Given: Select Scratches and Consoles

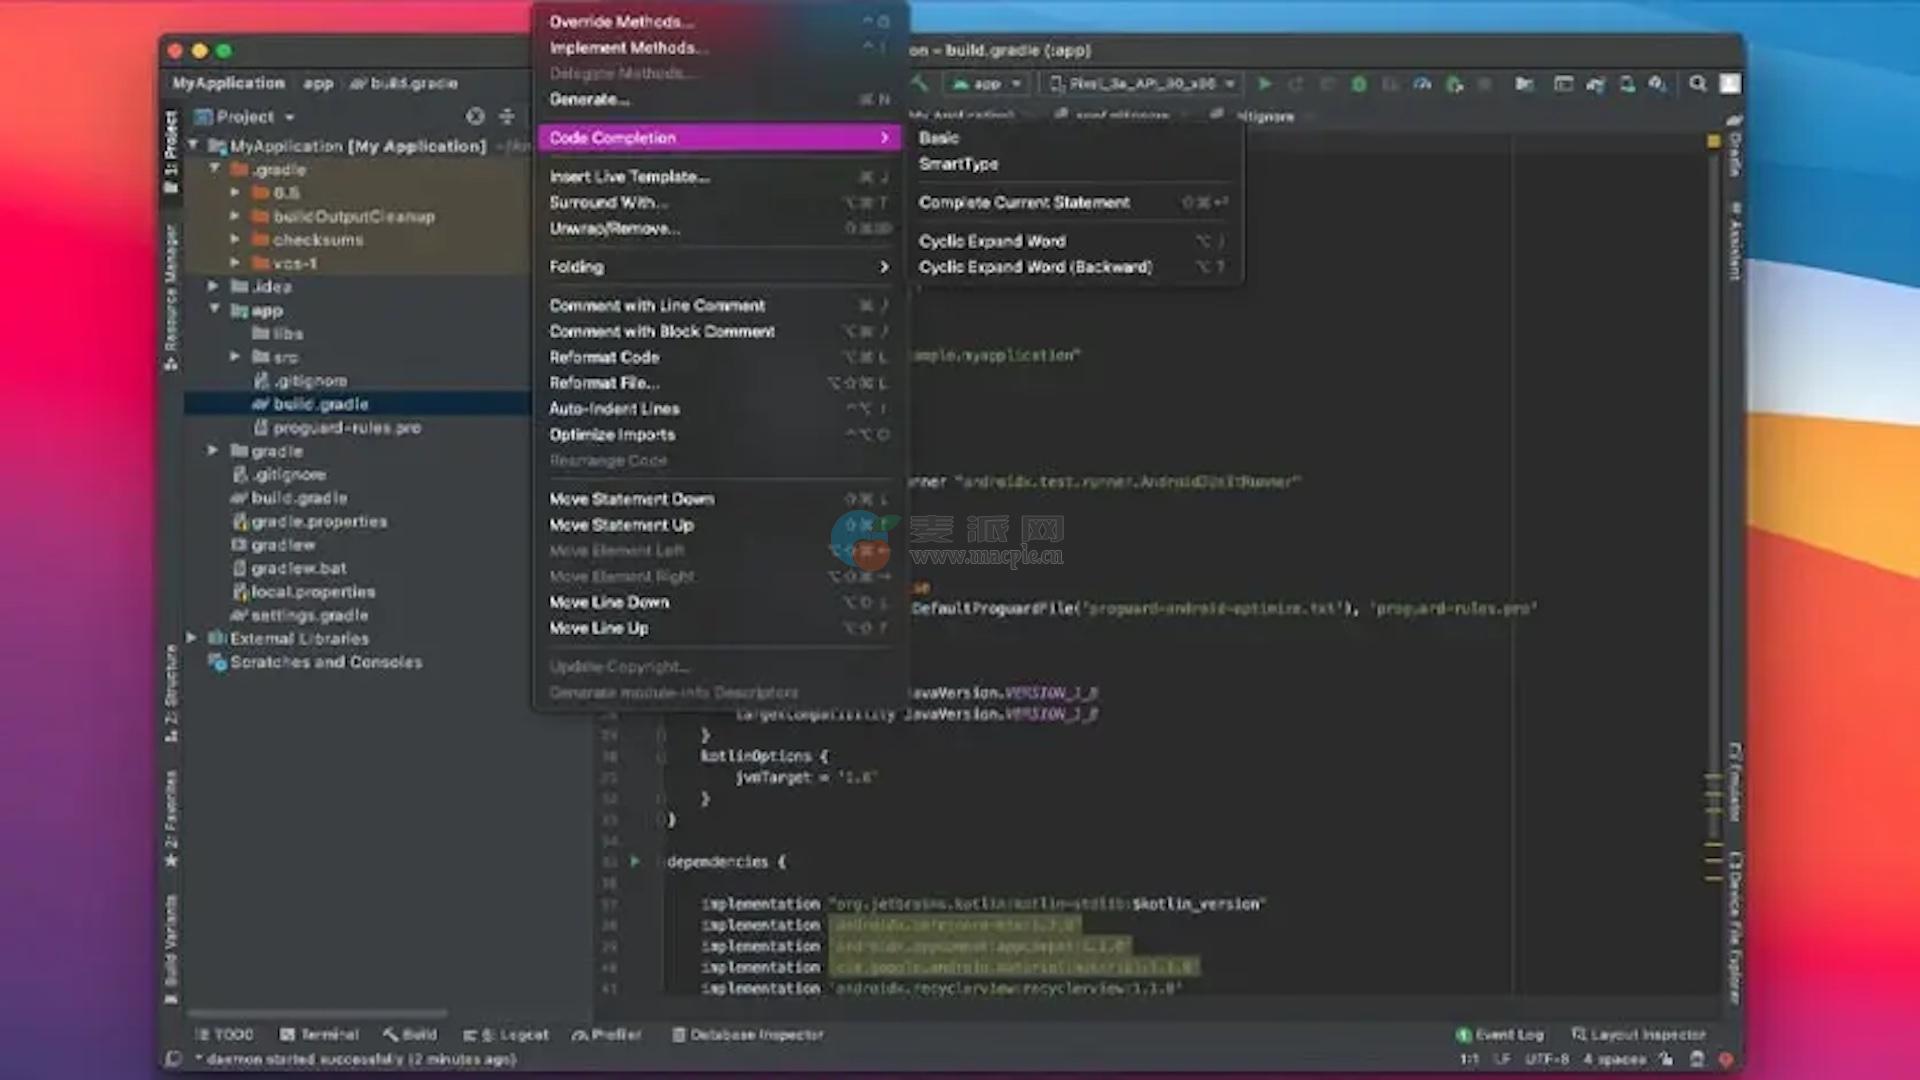Looking at the screenshot, I should point(315,662).
